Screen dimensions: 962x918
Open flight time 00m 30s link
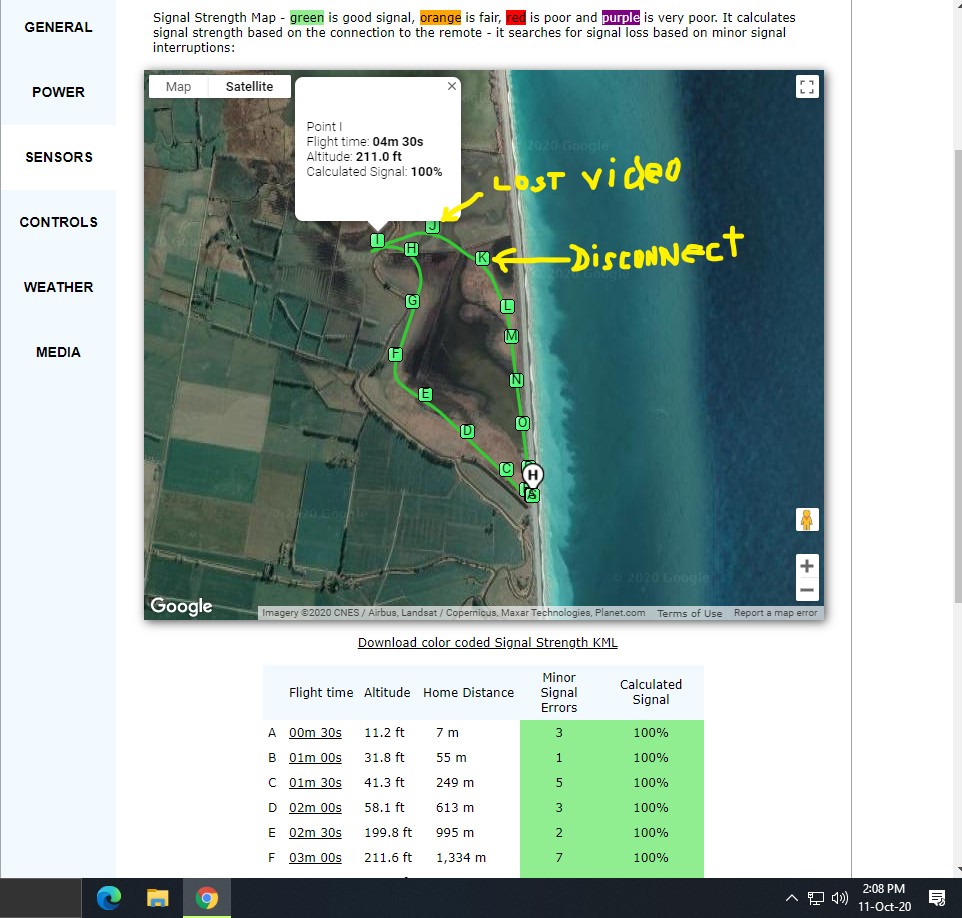[x=315, y=733]
